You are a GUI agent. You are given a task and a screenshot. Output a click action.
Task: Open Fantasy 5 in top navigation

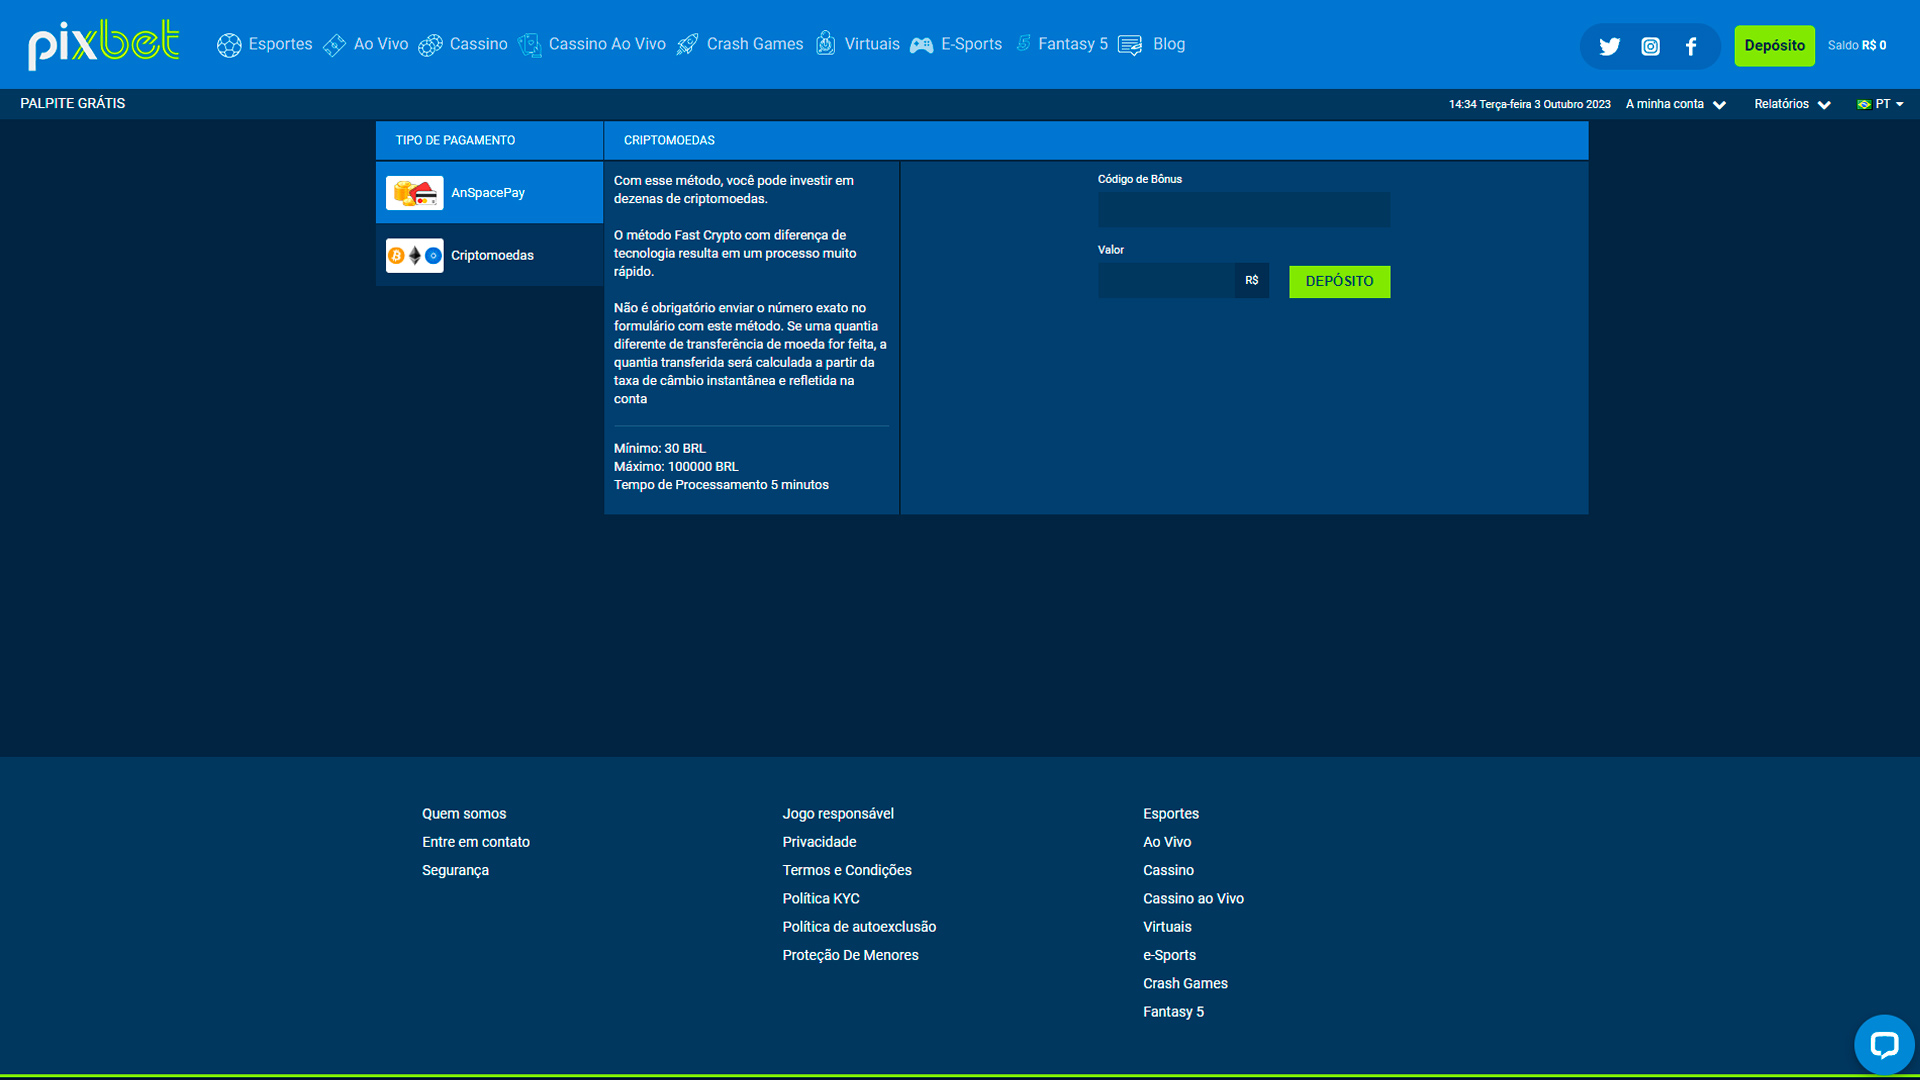point(1073,44)
